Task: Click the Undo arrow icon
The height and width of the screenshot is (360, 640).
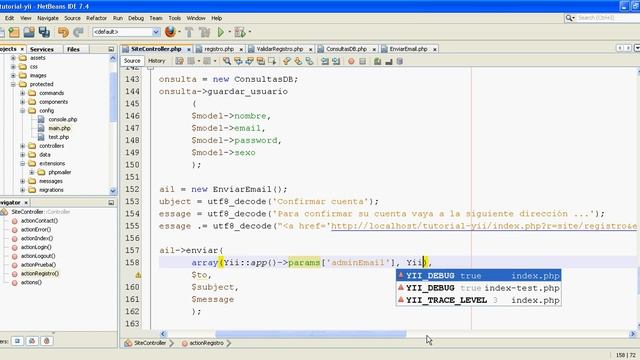Action: point(63,32)
